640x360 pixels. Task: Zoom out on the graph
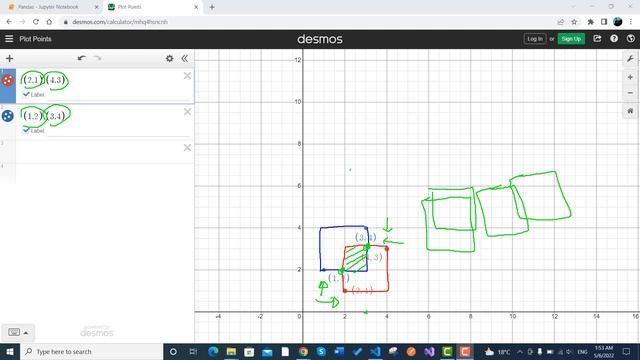pos(630,93)
